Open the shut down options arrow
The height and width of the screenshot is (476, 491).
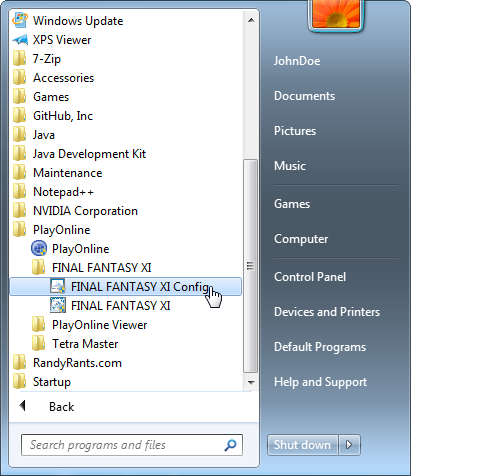(349, 445)
